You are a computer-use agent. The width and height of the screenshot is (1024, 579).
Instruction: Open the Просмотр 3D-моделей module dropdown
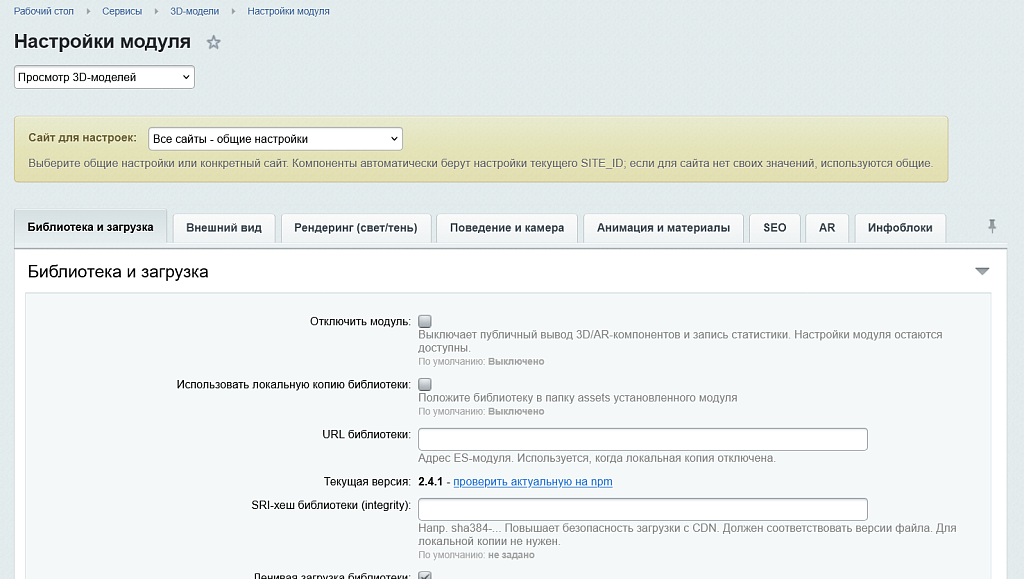104,77
